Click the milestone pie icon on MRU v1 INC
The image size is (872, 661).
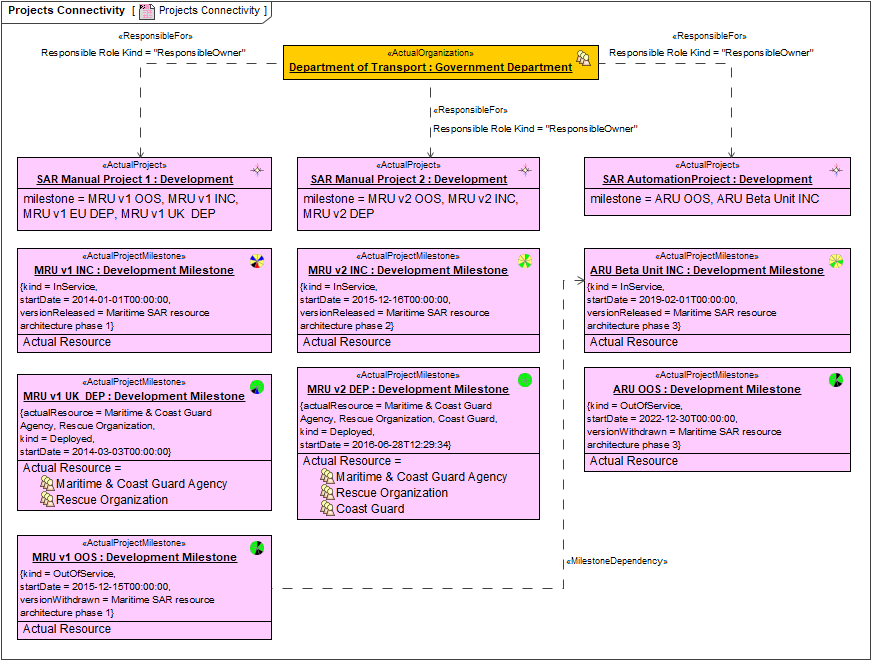pos(257,262)
